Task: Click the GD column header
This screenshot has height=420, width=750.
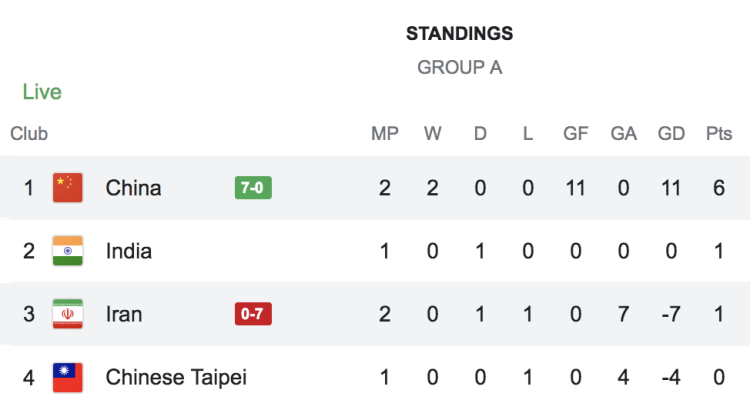Action: tap(671, 134)
